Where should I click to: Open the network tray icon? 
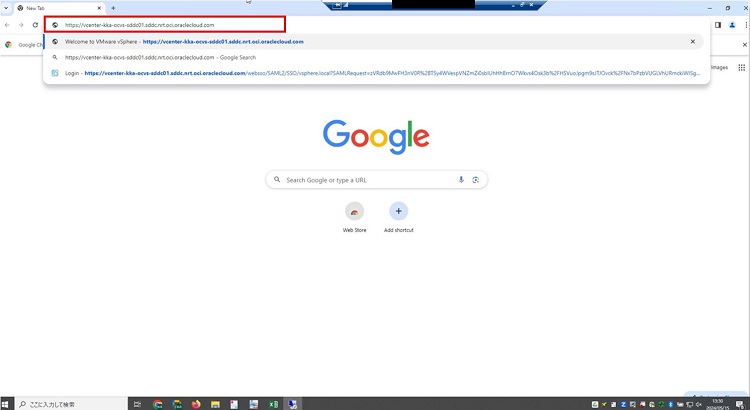(689, 404)
